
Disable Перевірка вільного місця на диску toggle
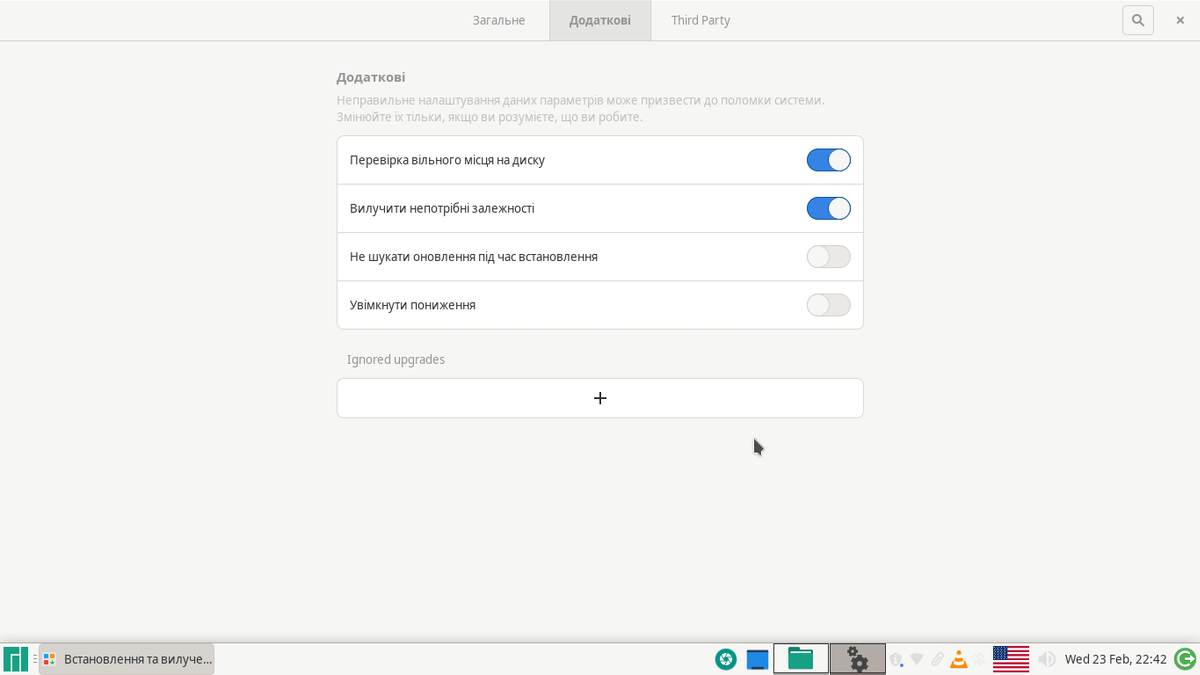click(x=828, y=160)
